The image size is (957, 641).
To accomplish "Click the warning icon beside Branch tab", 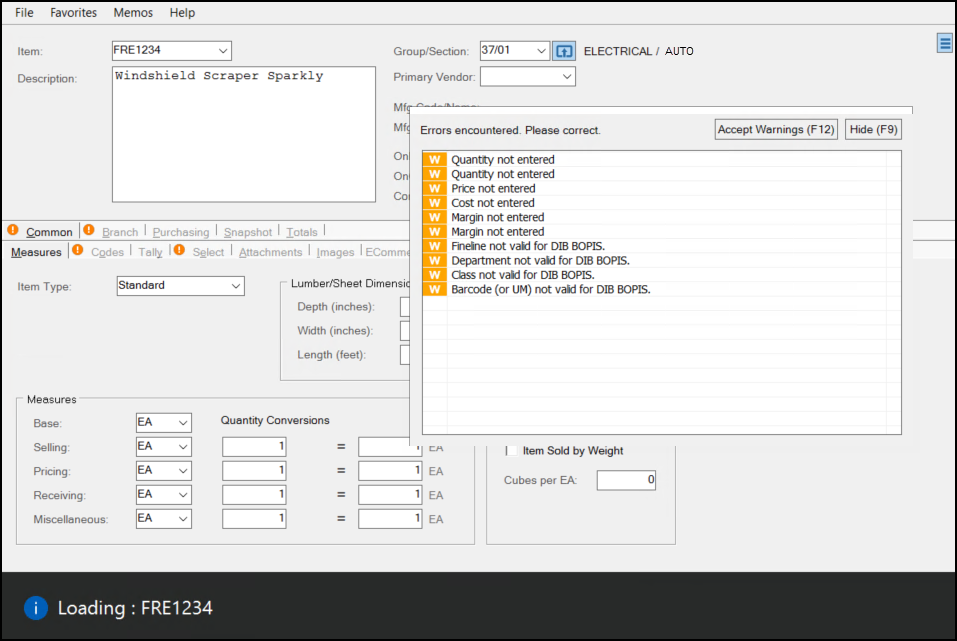I will click(89, 230).
